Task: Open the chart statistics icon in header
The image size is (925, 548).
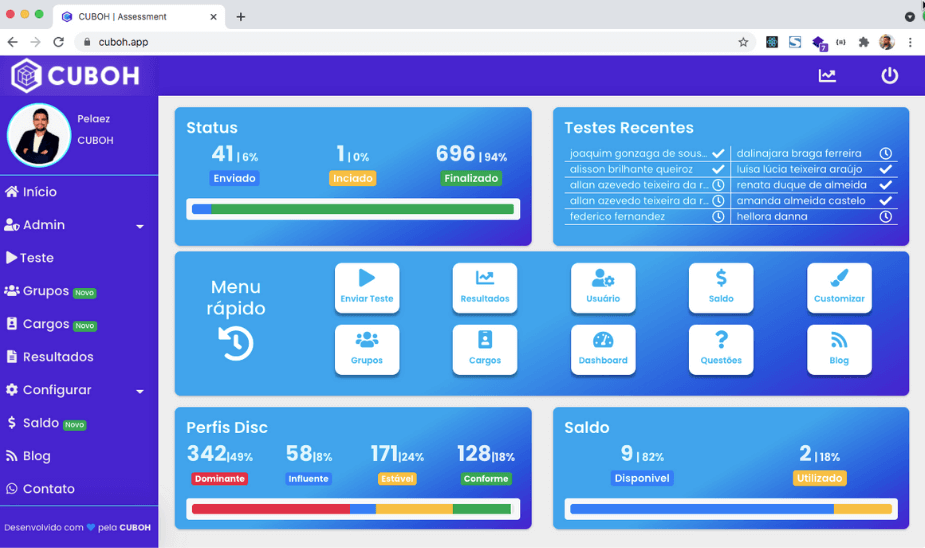Action: pyautogui.click(x=827, y=76)
